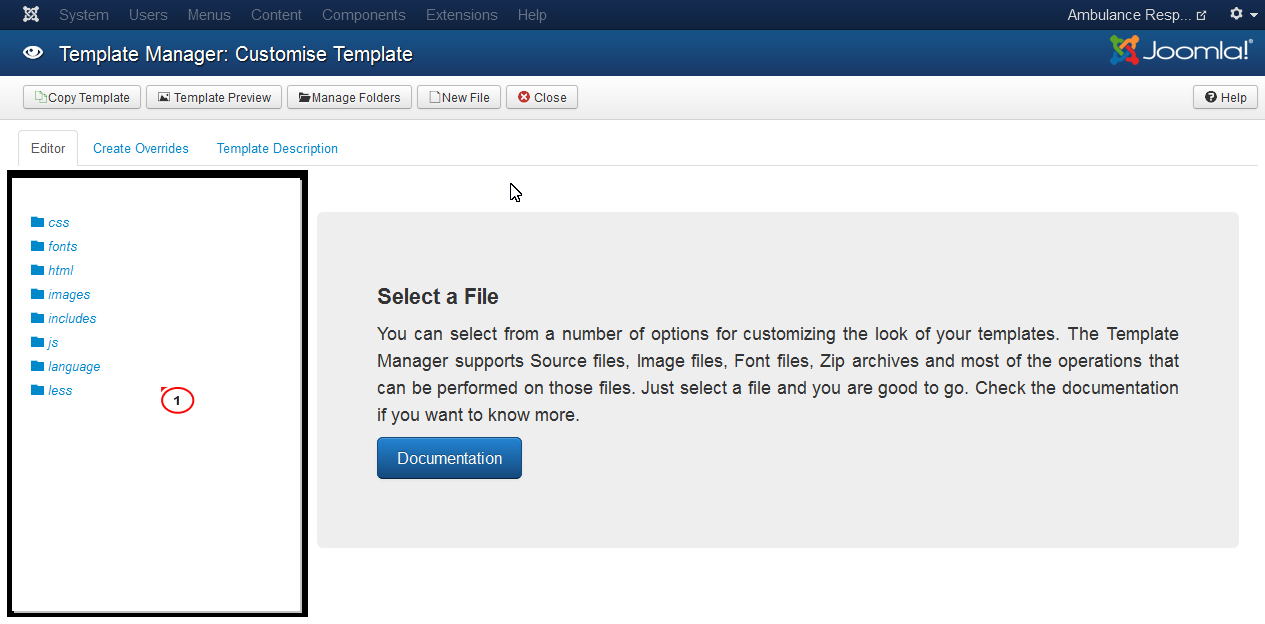Viewport: 1265px width, 624px height.
Task: Click the Joomla logo icon in top bar
Action: pyautogui.click(x=31, y=15)
